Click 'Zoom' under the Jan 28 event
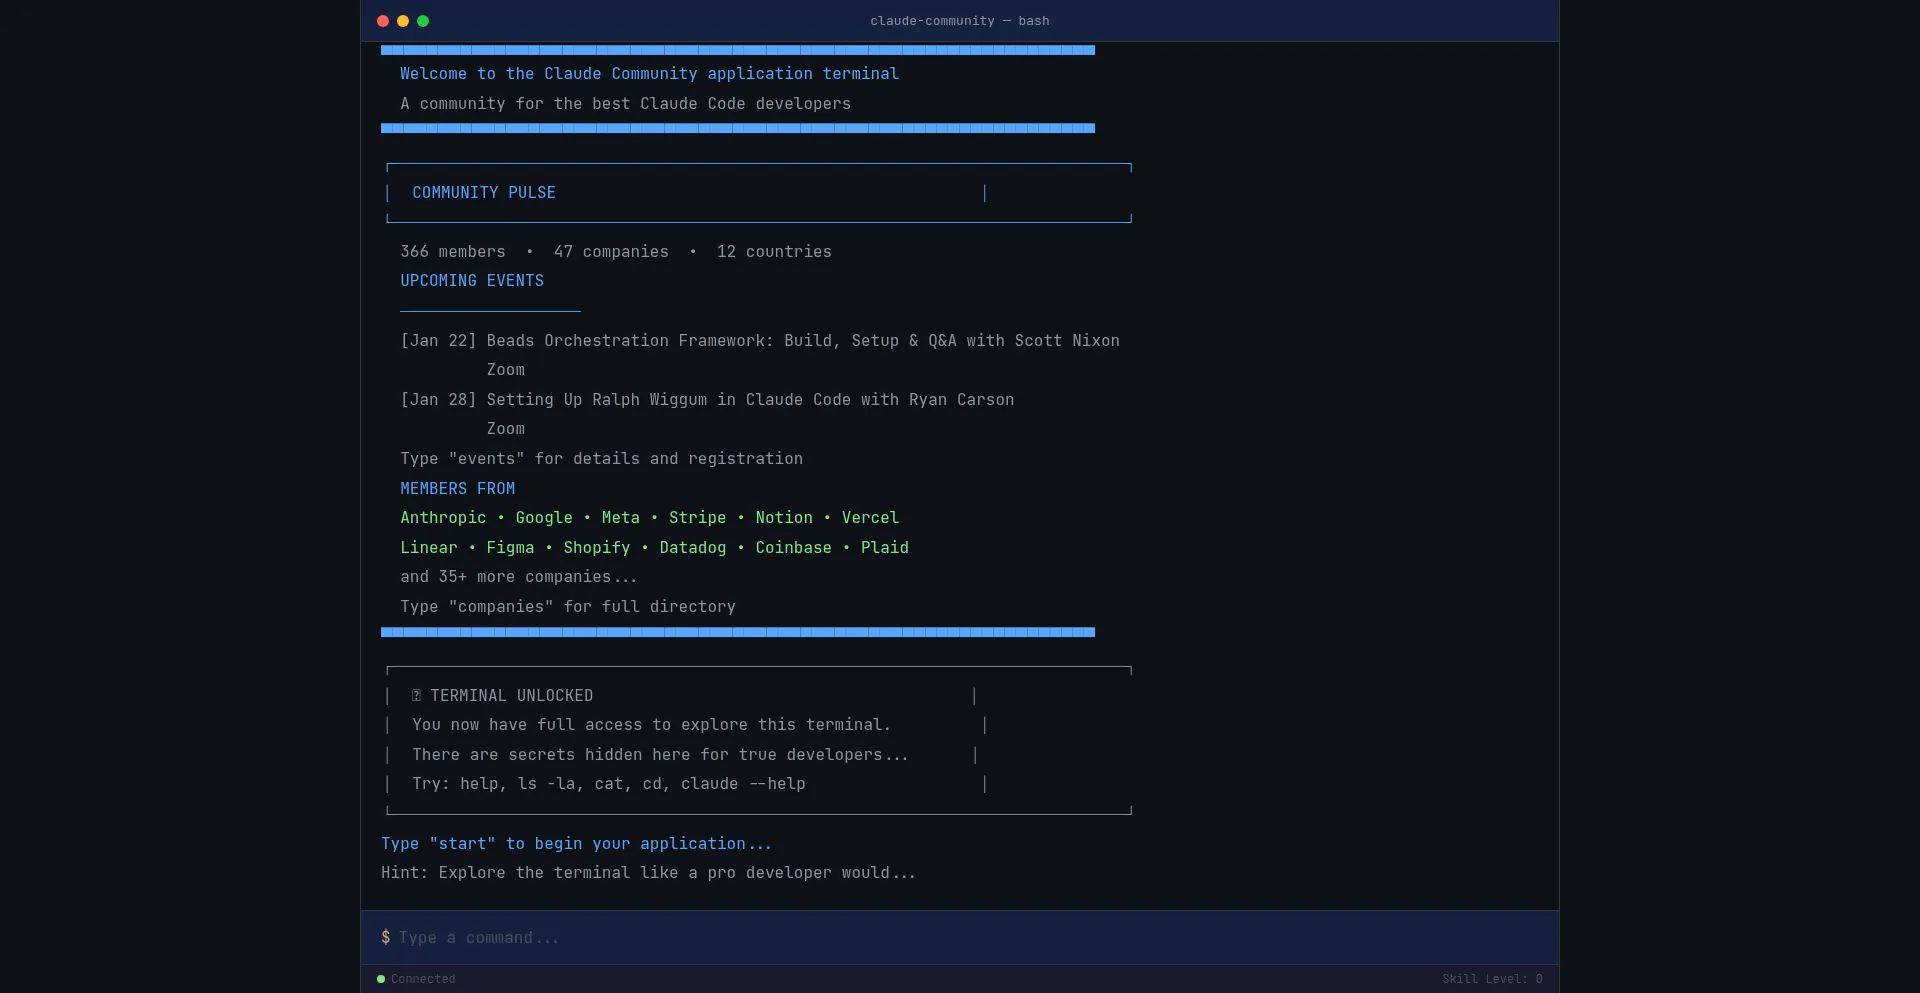 [506, 429]
